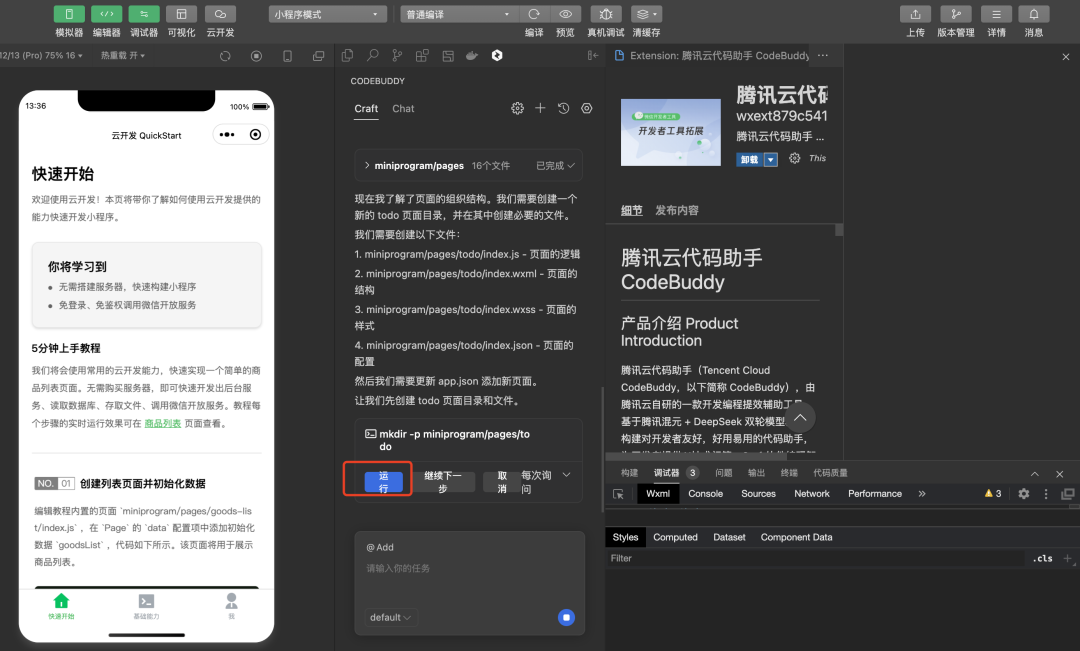Click the @Add context button

pos(380,547)
